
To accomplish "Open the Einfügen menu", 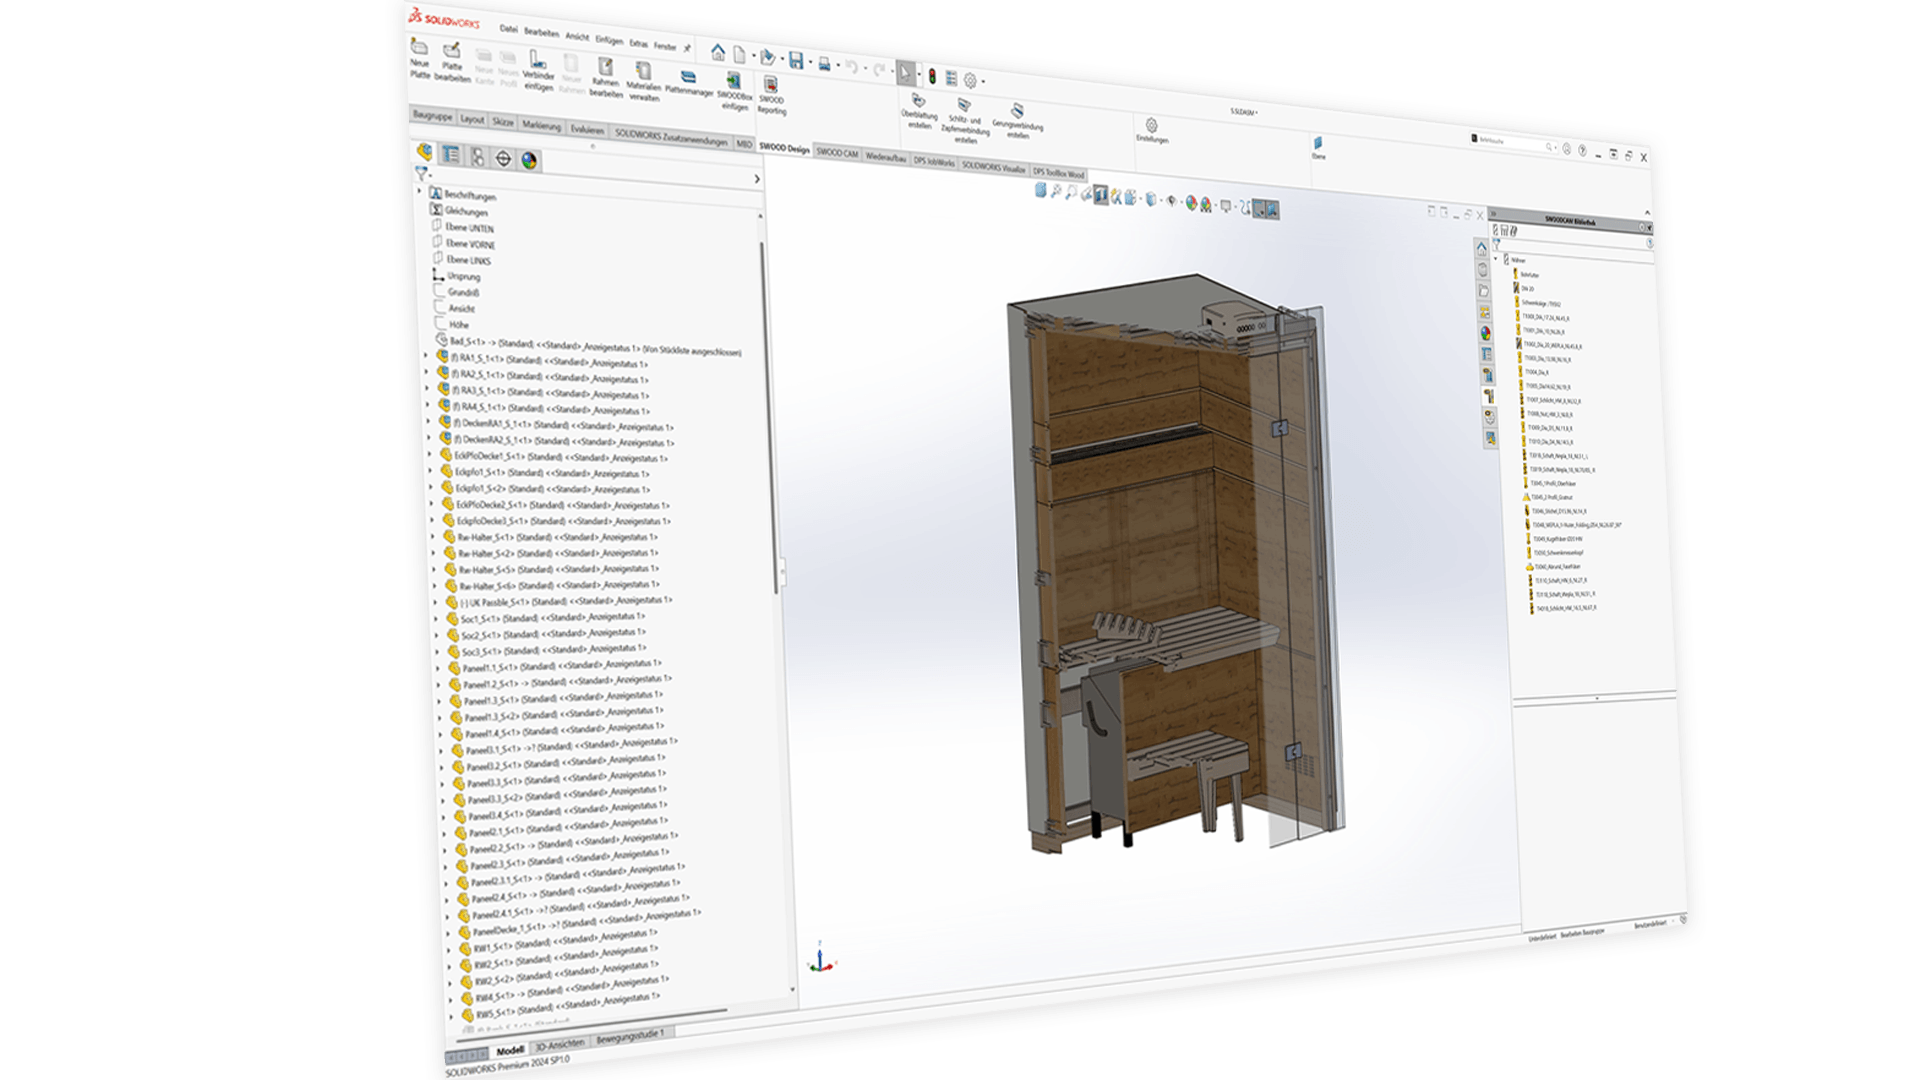I will click(608, 40).
